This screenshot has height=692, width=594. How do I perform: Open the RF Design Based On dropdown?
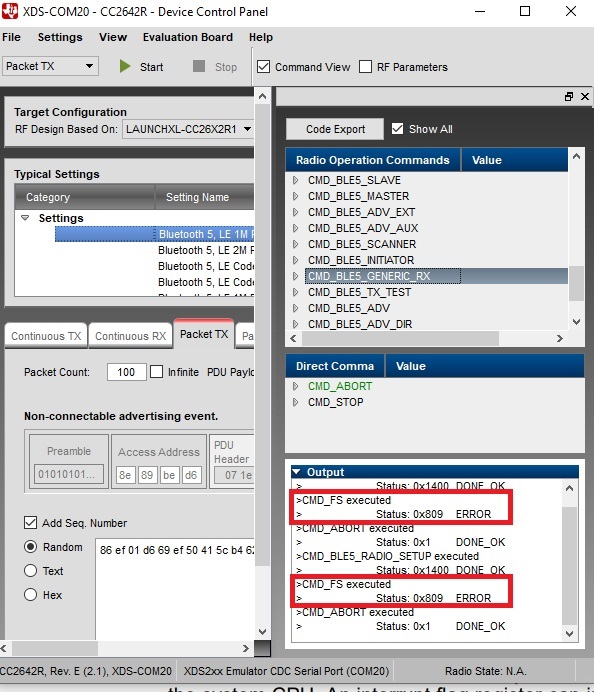[188, 129]
